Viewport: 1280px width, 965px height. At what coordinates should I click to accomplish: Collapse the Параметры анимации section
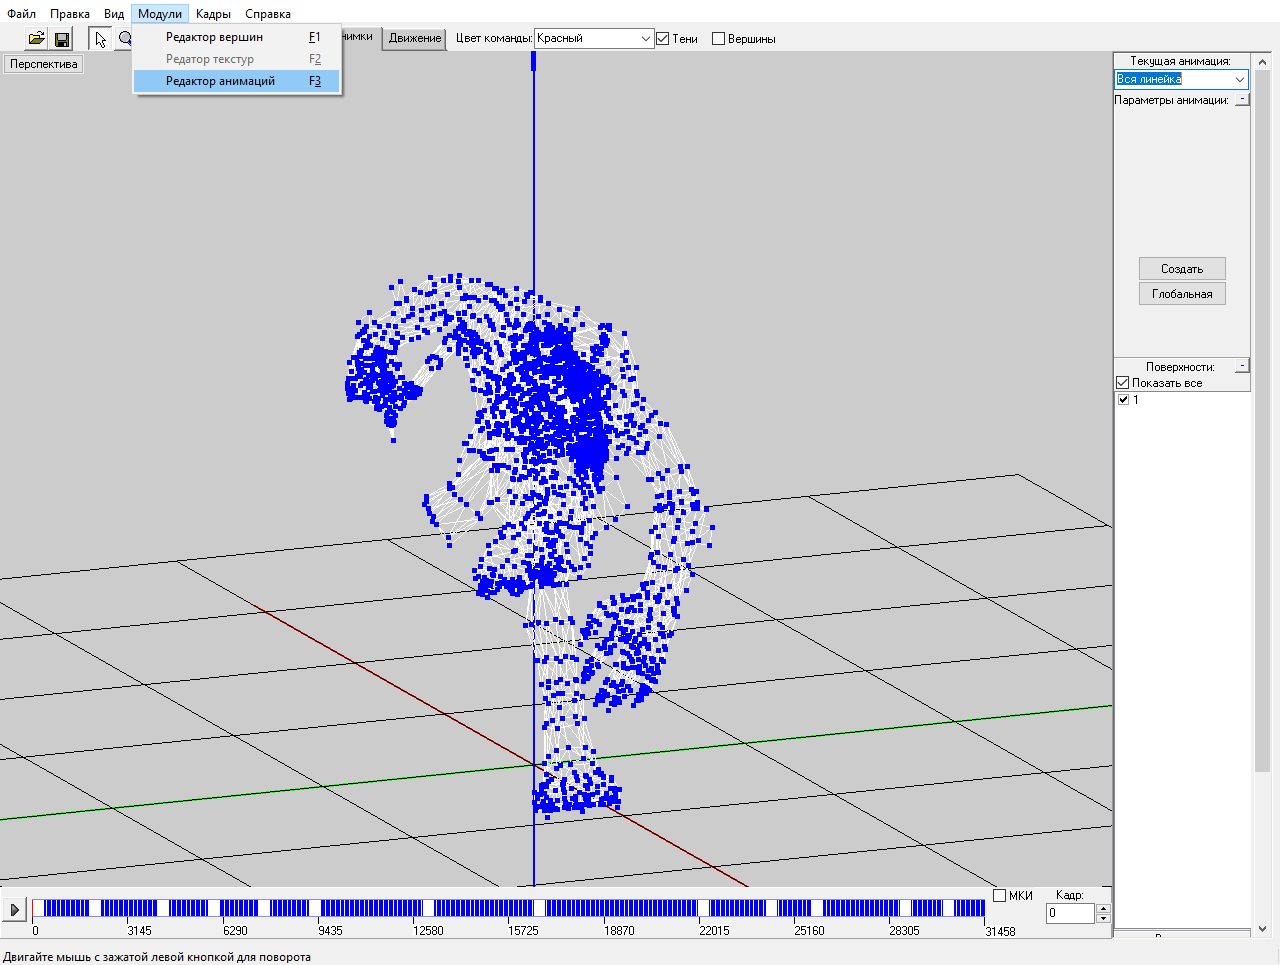[1242, 100]
